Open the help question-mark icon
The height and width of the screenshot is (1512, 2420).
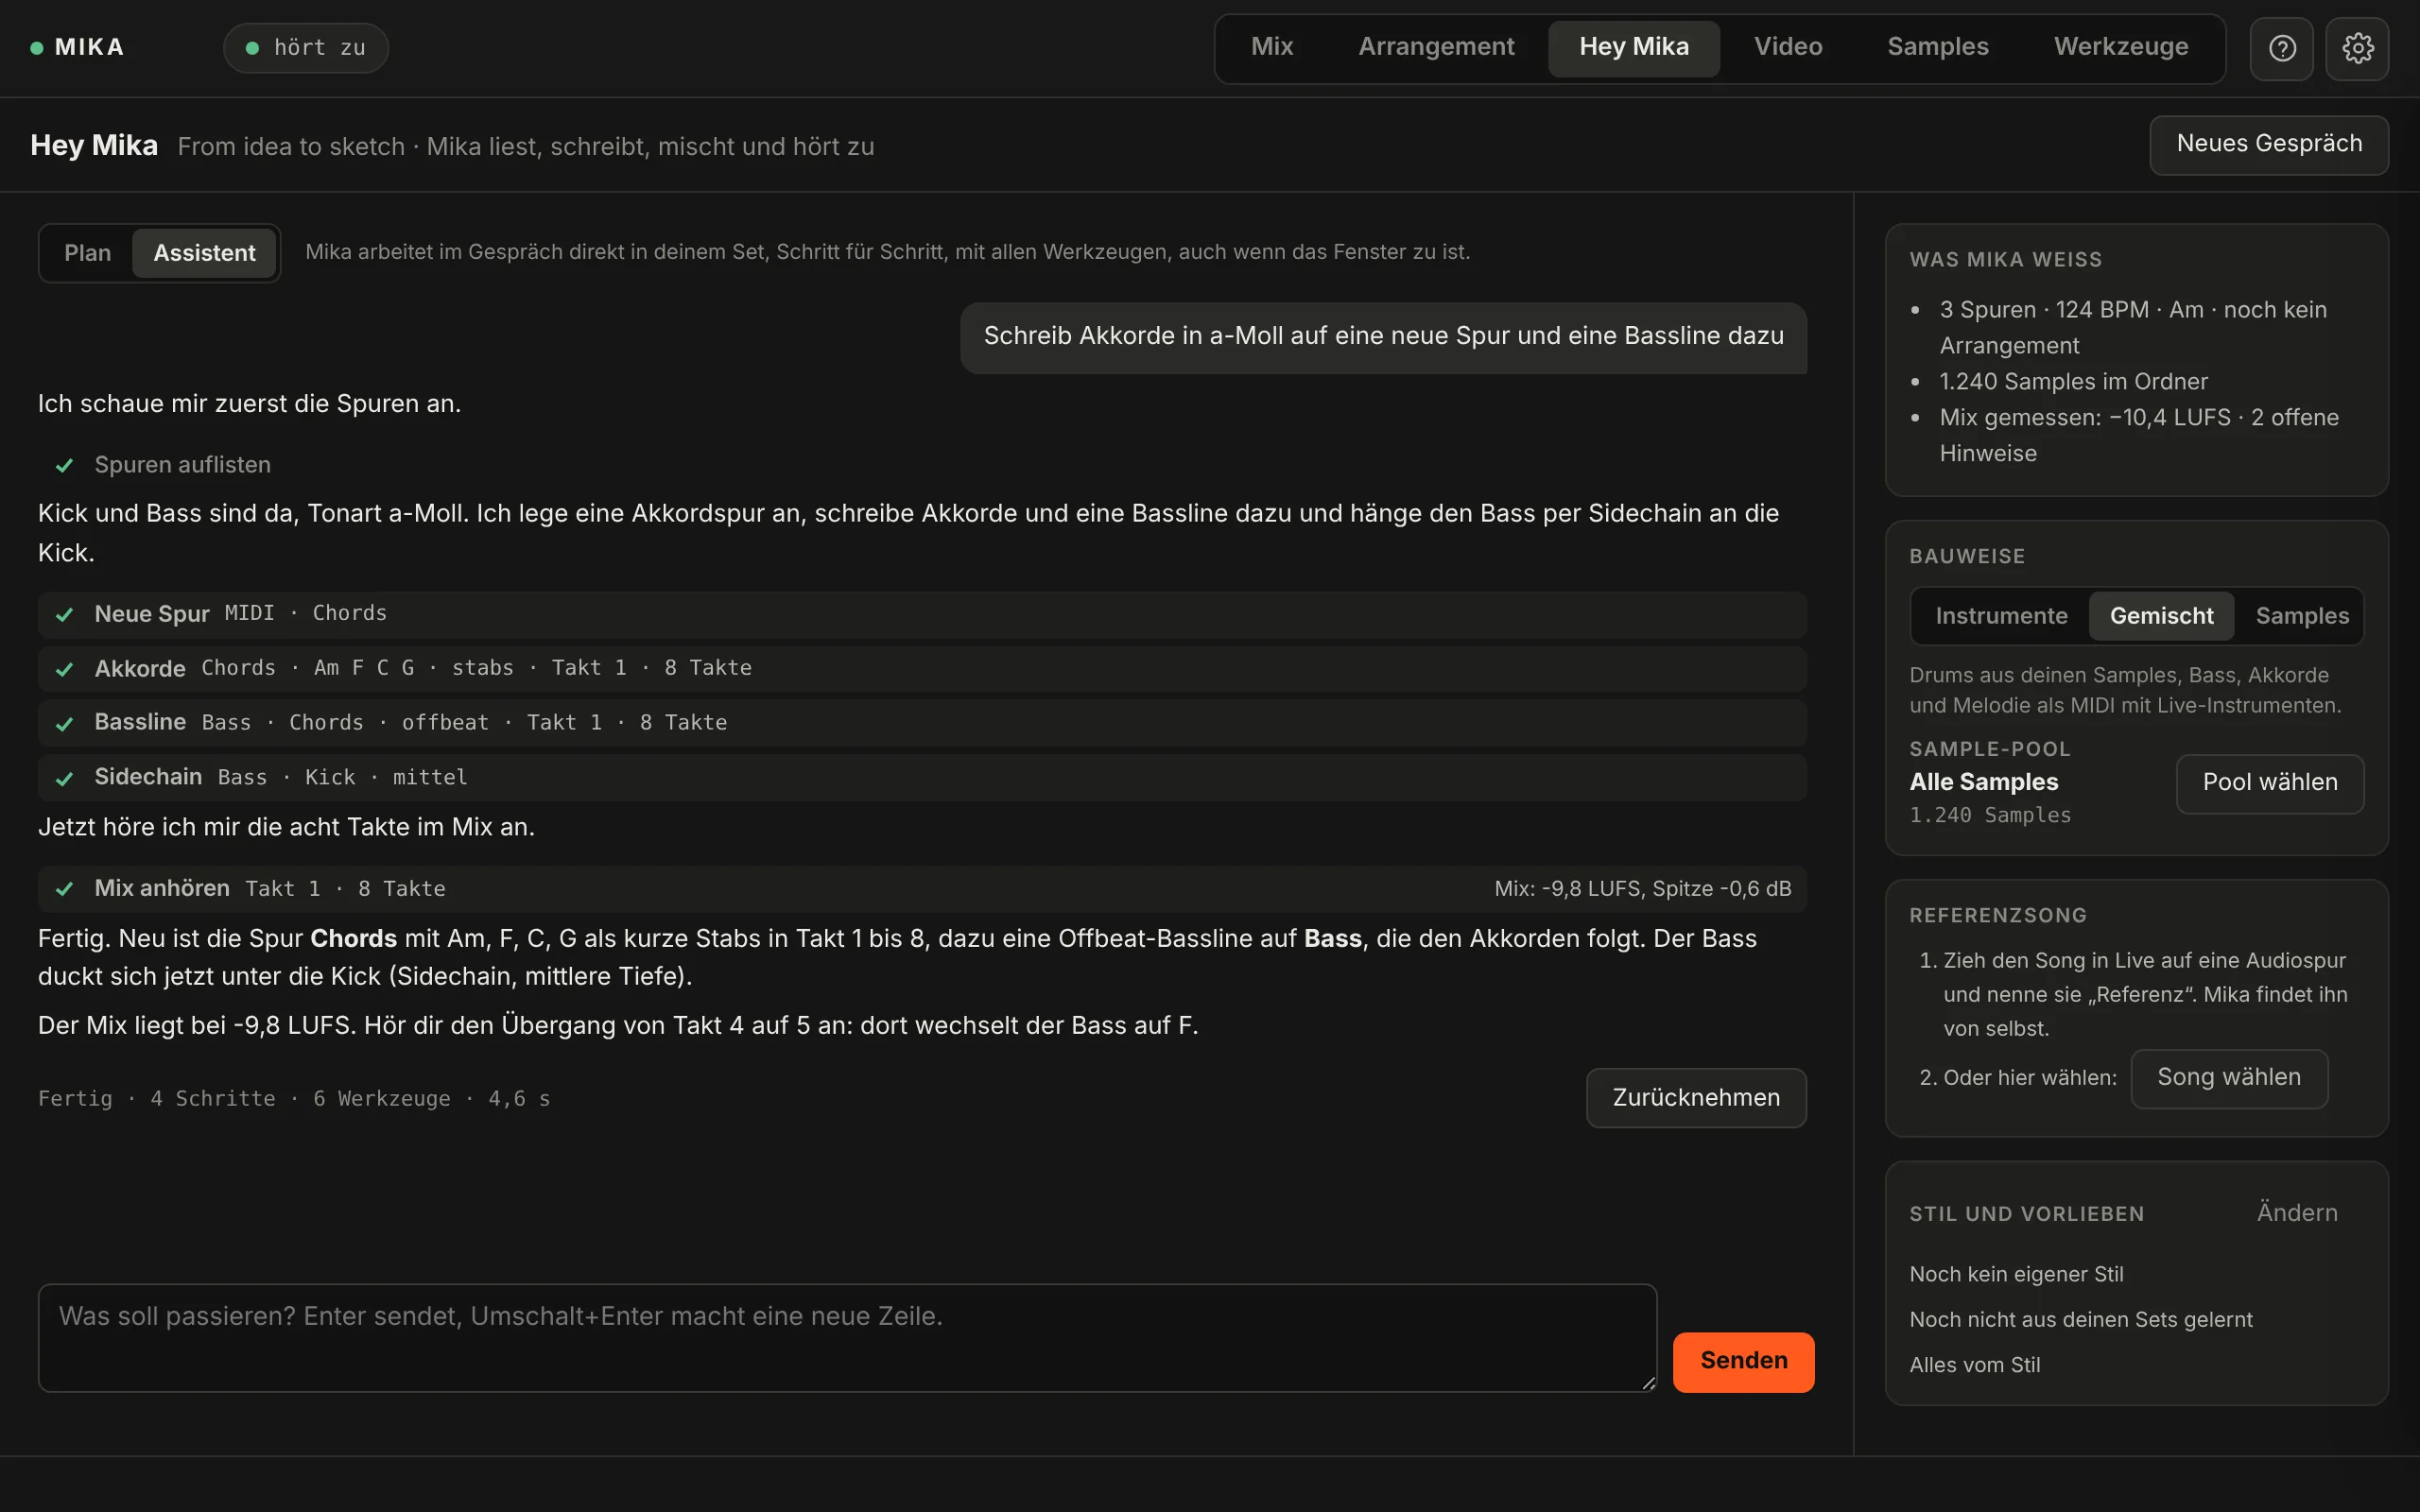(2281, 48)
